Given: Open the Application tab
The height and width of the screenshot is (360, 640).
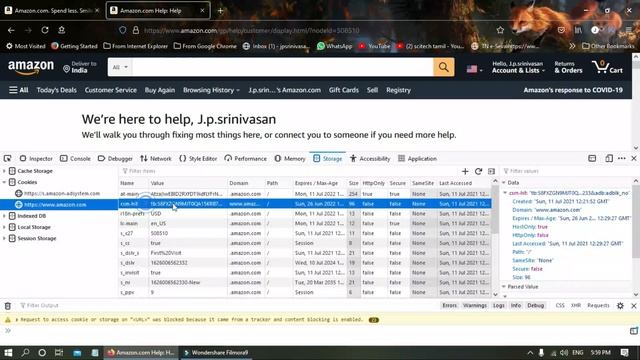Looking at the screenshot, I should [417, 158].
